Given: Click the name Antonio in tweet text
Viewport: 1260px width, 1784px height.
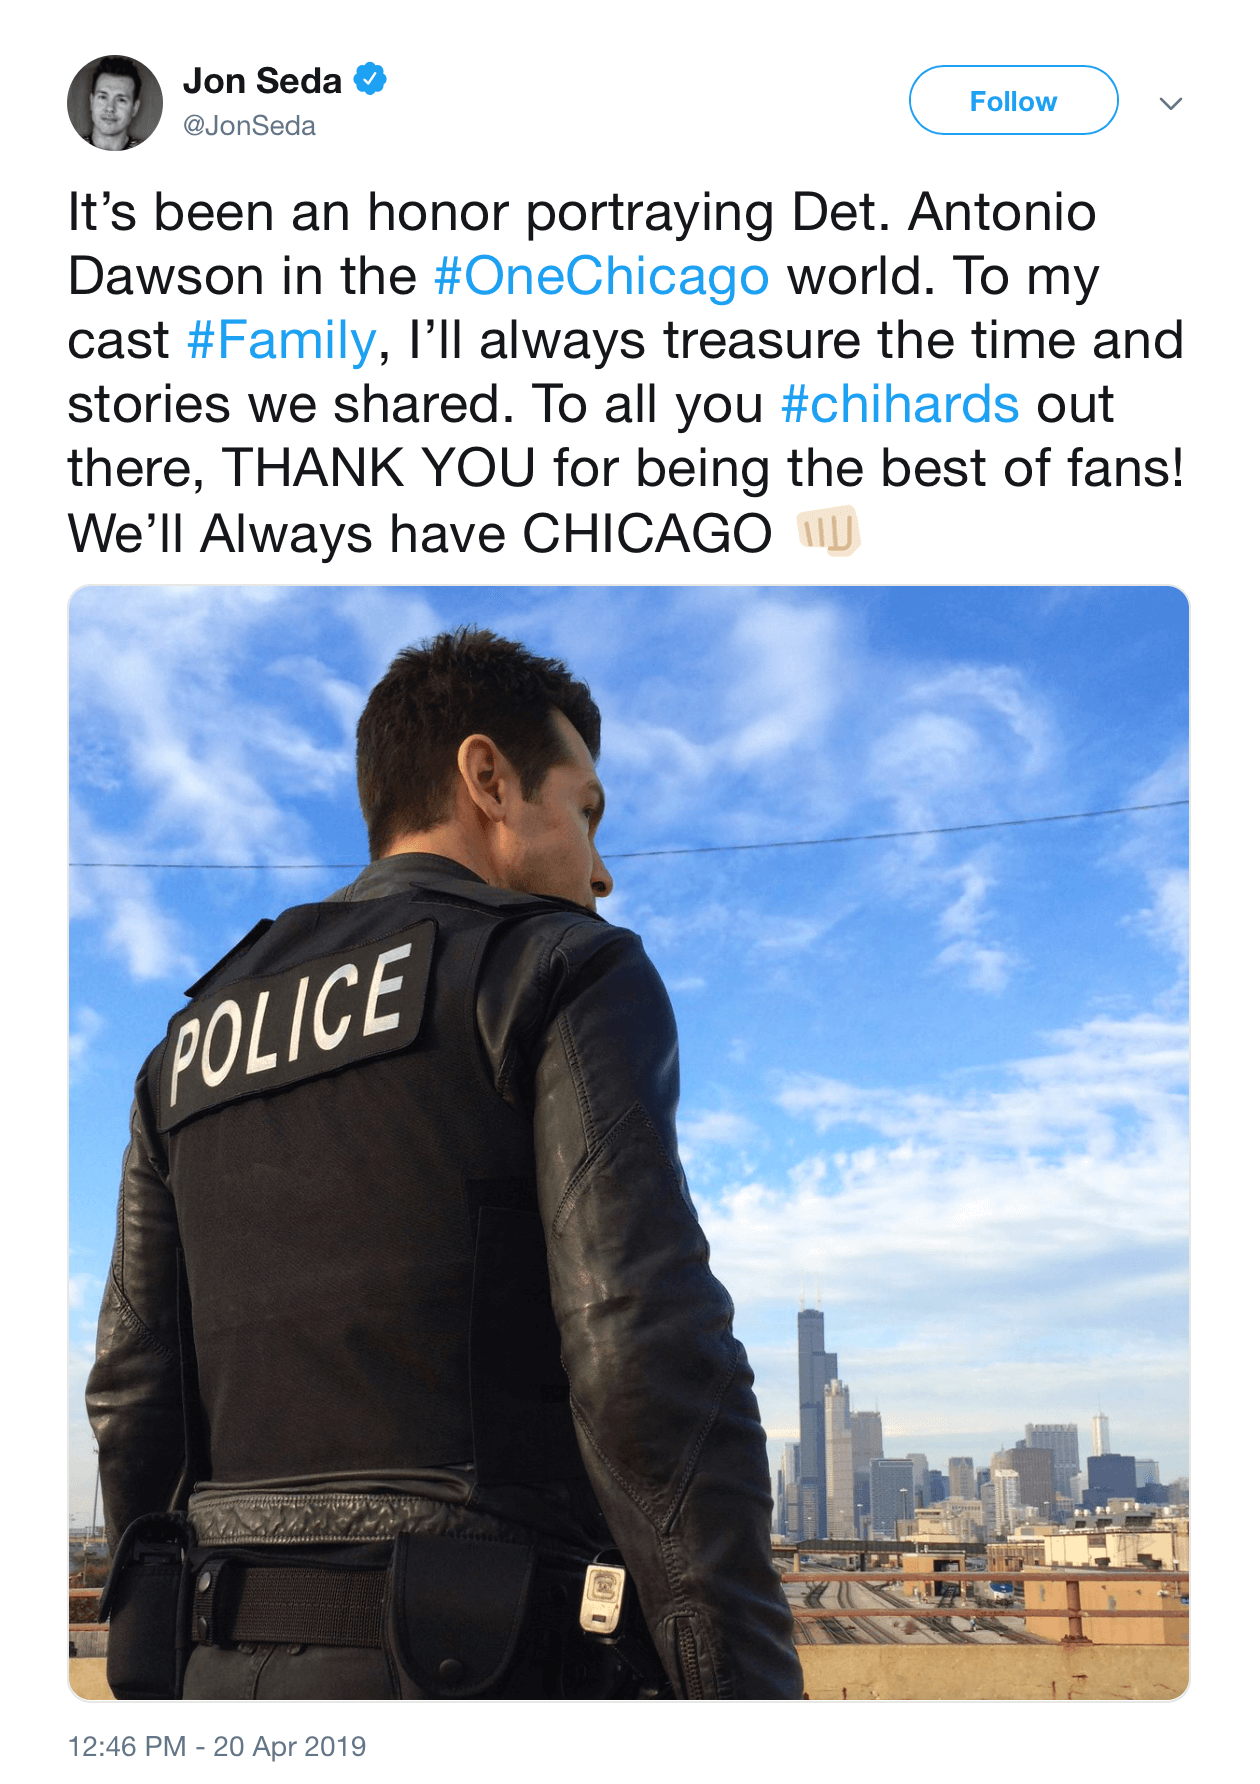Looking at the screenshot, I should point(1002,212).
